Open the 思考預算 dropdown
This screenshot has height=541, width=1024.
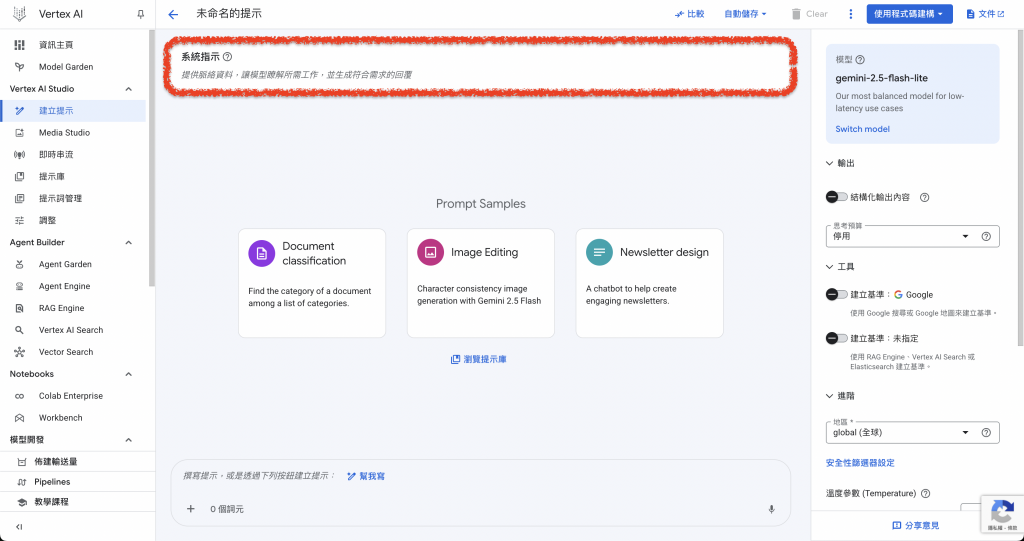pyautogui.click(x=912, y=237)
